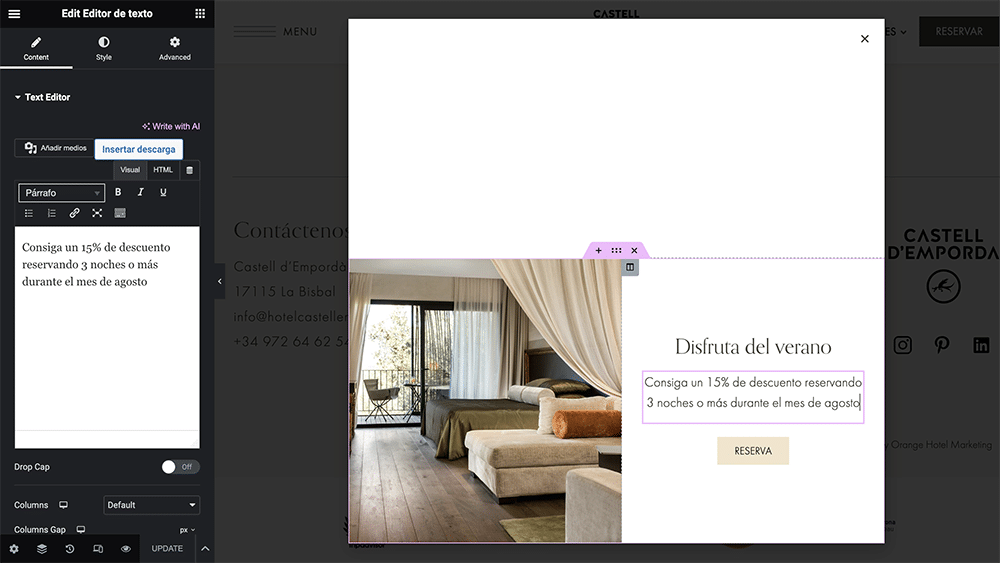Click Write with AI link
The height and width of the screenshot is (563, 1000).
pyautogui.click(x=171, y=126)
